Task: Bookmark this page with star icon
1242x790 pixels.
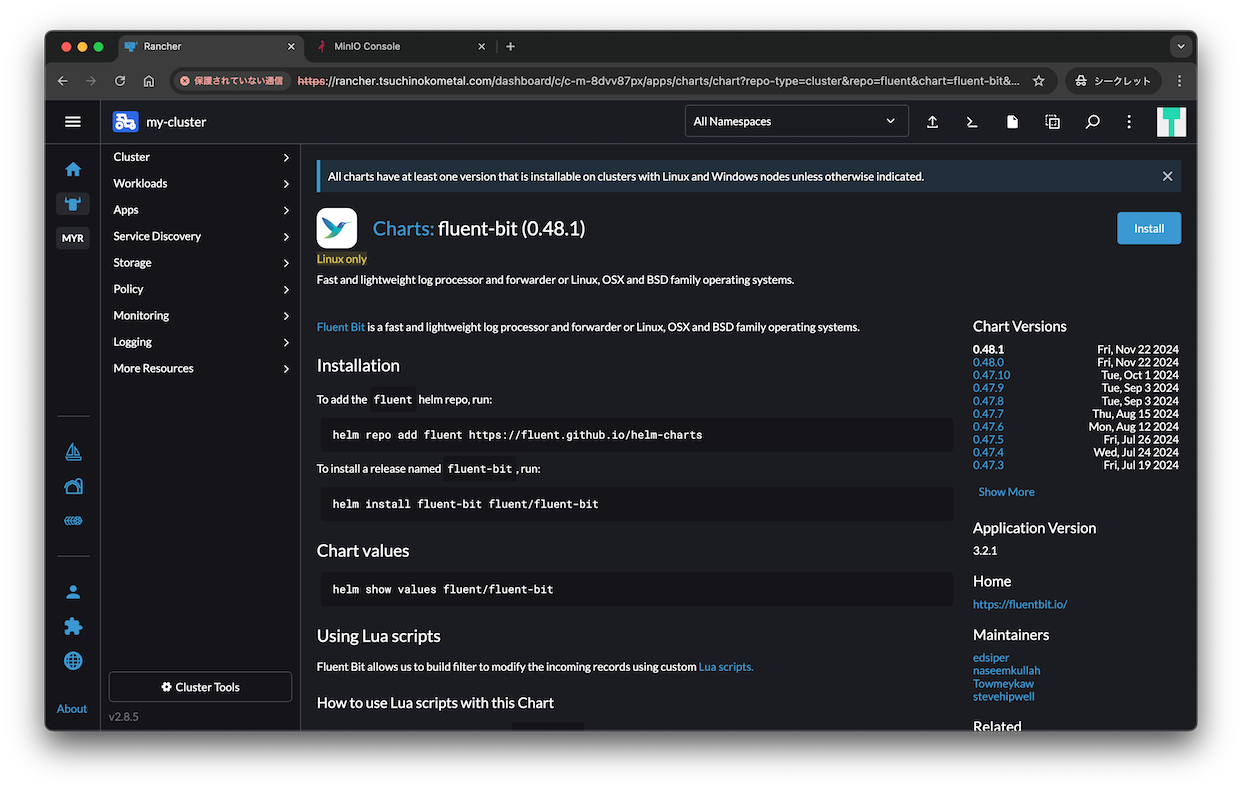Action: pos(1039,81)
